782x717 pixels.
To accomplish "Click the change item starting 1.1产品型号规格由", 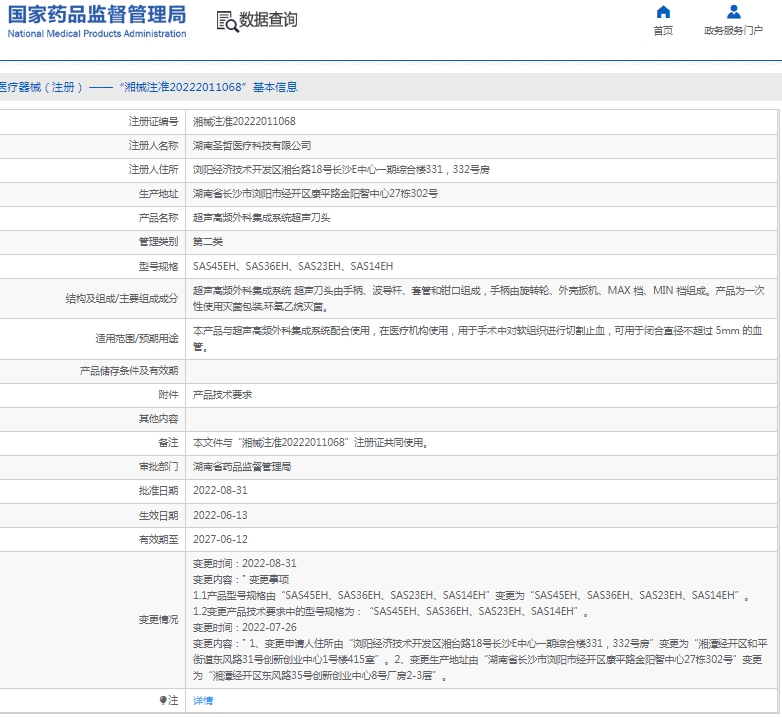I will [471, 595].
